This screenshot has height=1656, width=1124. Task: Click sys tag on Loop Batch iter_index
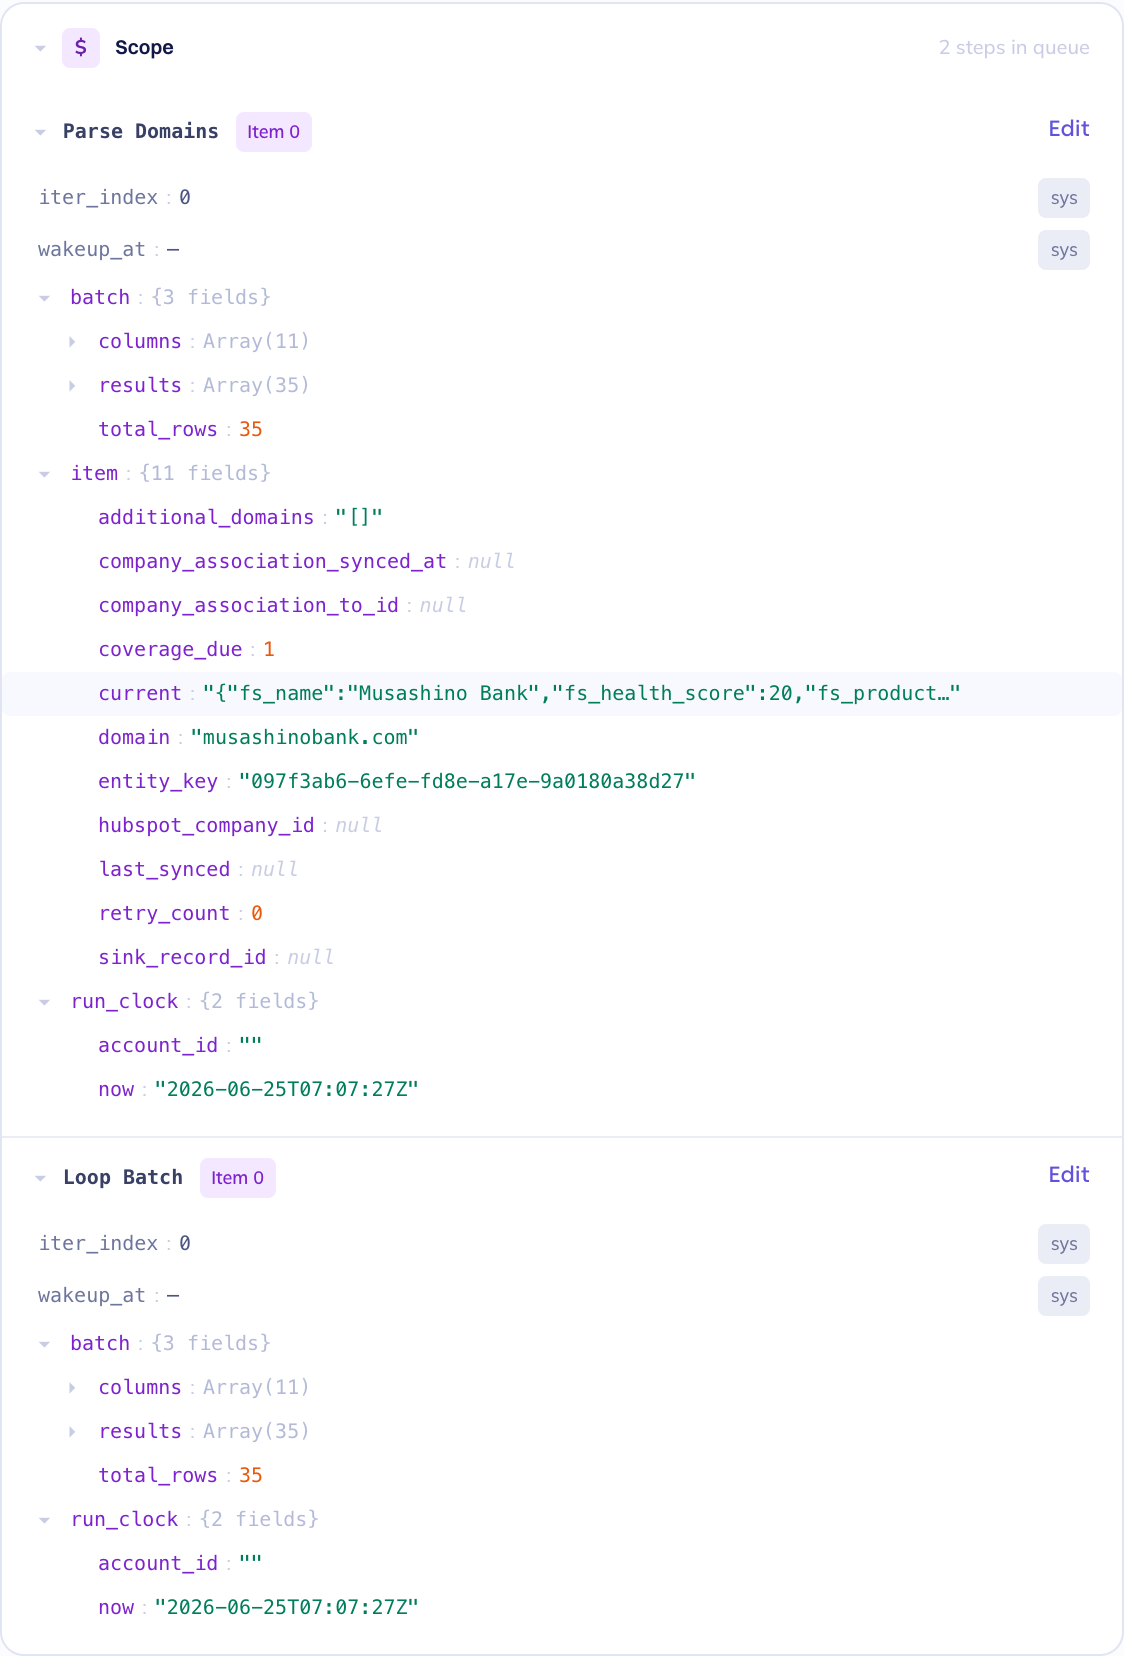pos(1064,1244)
